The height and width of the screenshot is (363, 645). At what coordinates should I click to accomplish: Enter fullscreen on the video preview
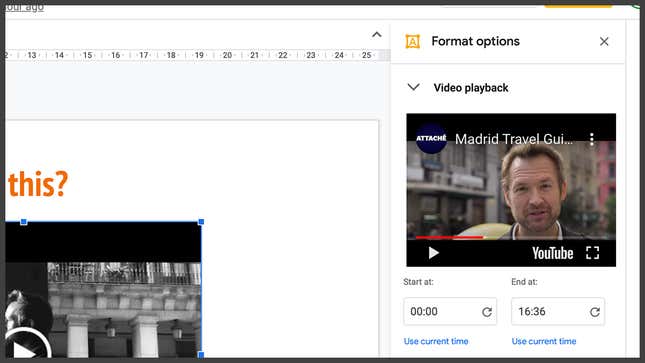[592, 253]
